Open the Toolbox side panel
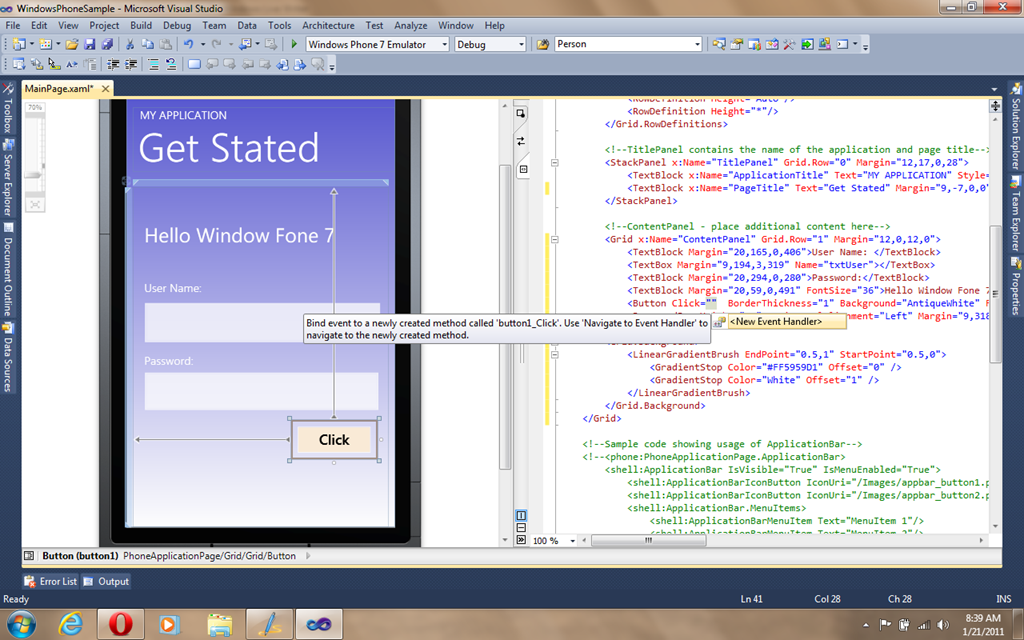This screenshot has width=1024, height=640. 7,116
